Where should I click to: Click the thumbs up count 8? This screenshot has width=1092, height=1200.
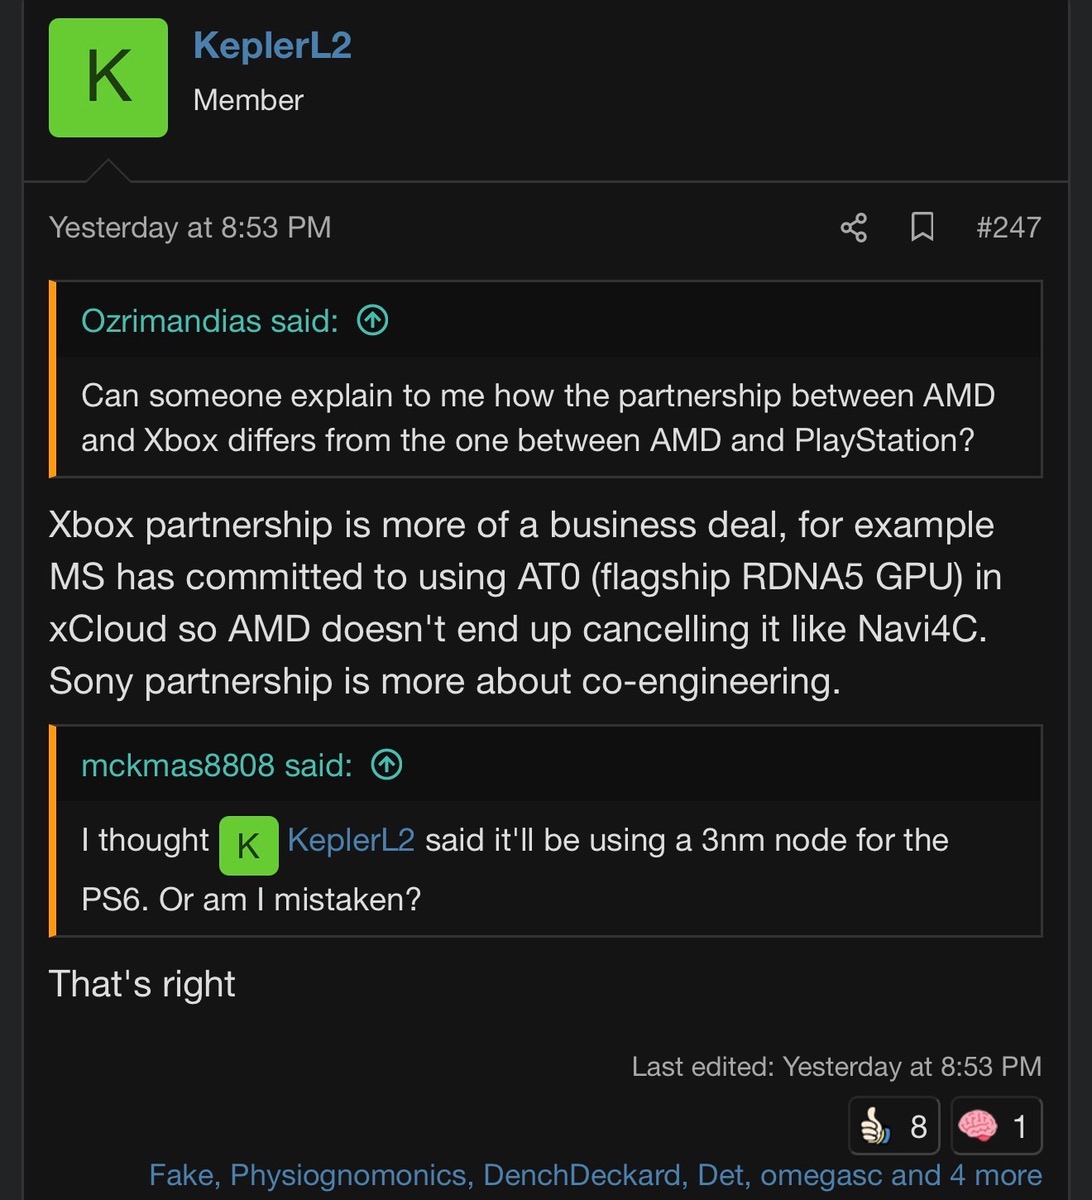pos(918,1127)
